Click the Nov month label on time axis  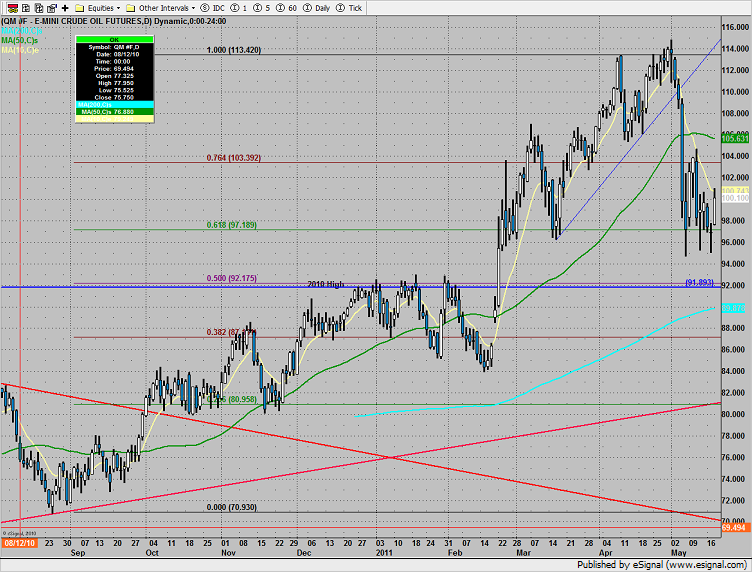[229, 553]
